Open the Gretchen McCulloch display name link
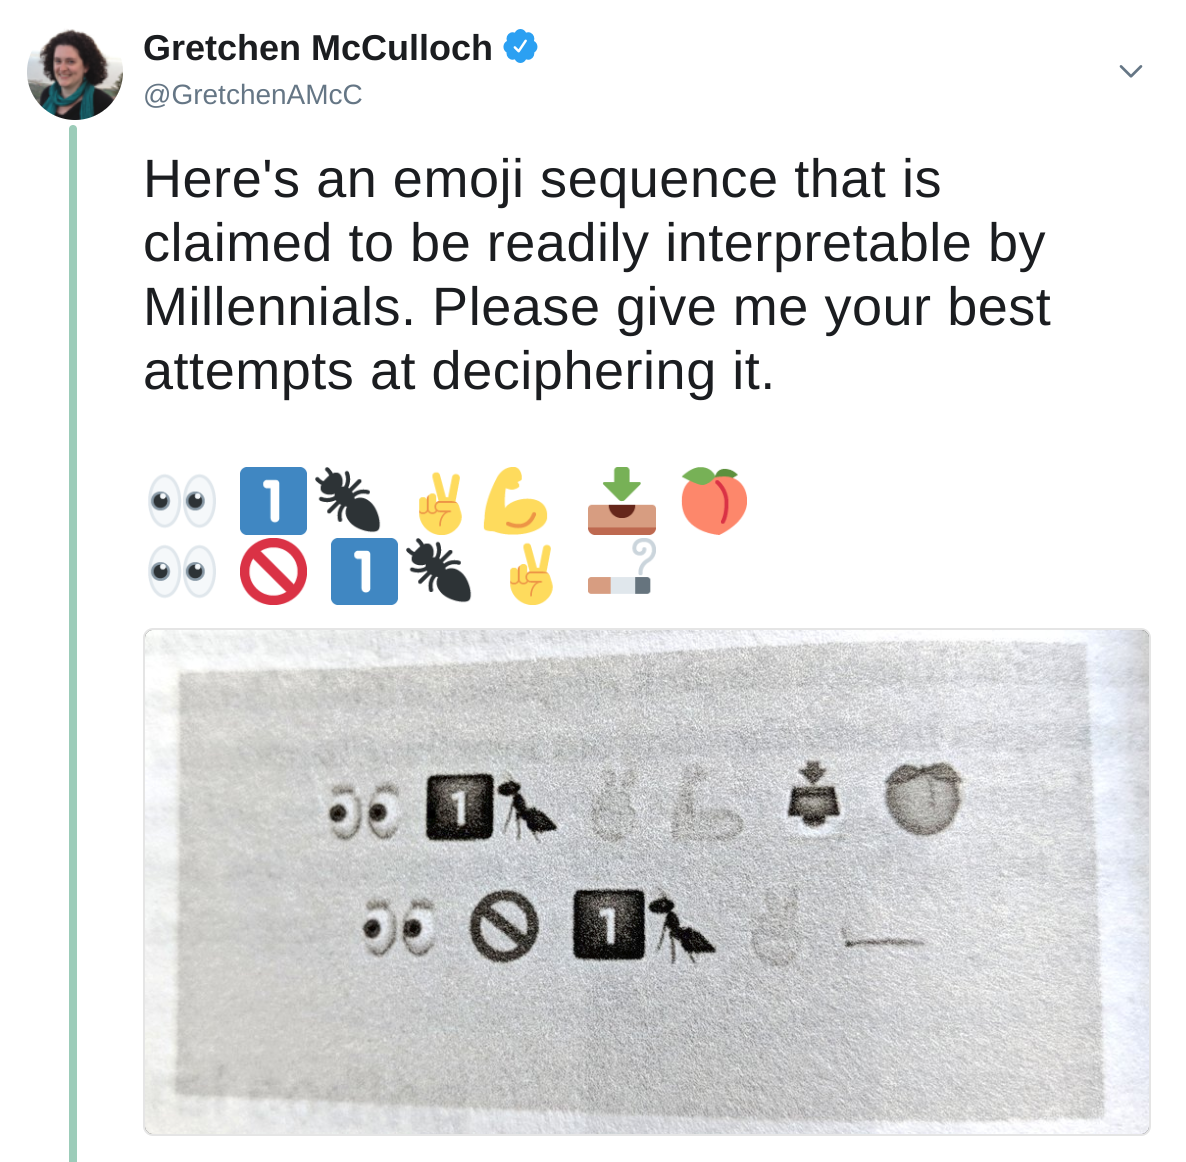Viewport: 1186px width, 1162px height. coord(318,48)
